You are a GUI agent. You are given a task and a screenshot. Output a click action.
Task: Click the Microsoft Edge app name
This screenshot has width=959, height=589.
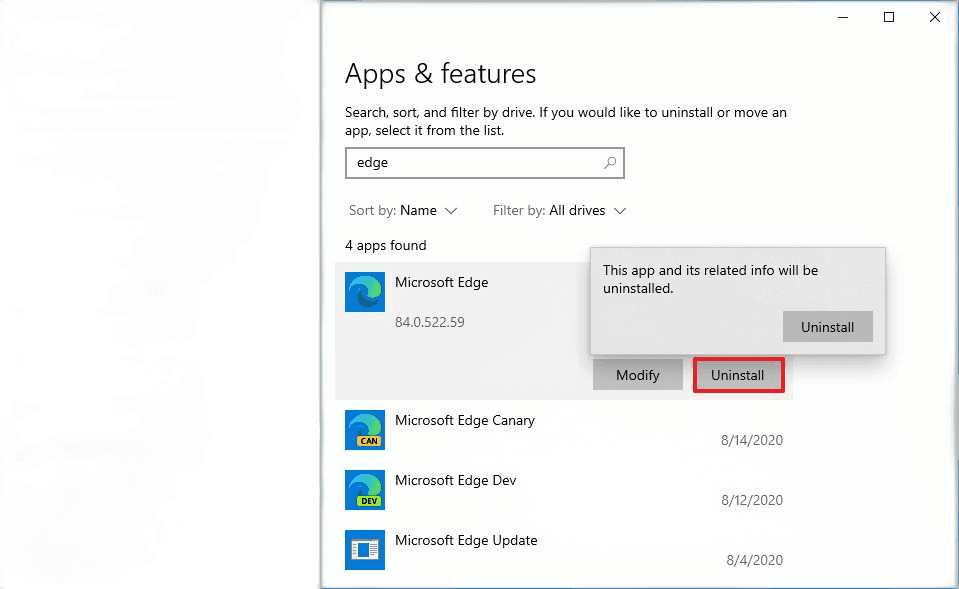tap(442, 282)
